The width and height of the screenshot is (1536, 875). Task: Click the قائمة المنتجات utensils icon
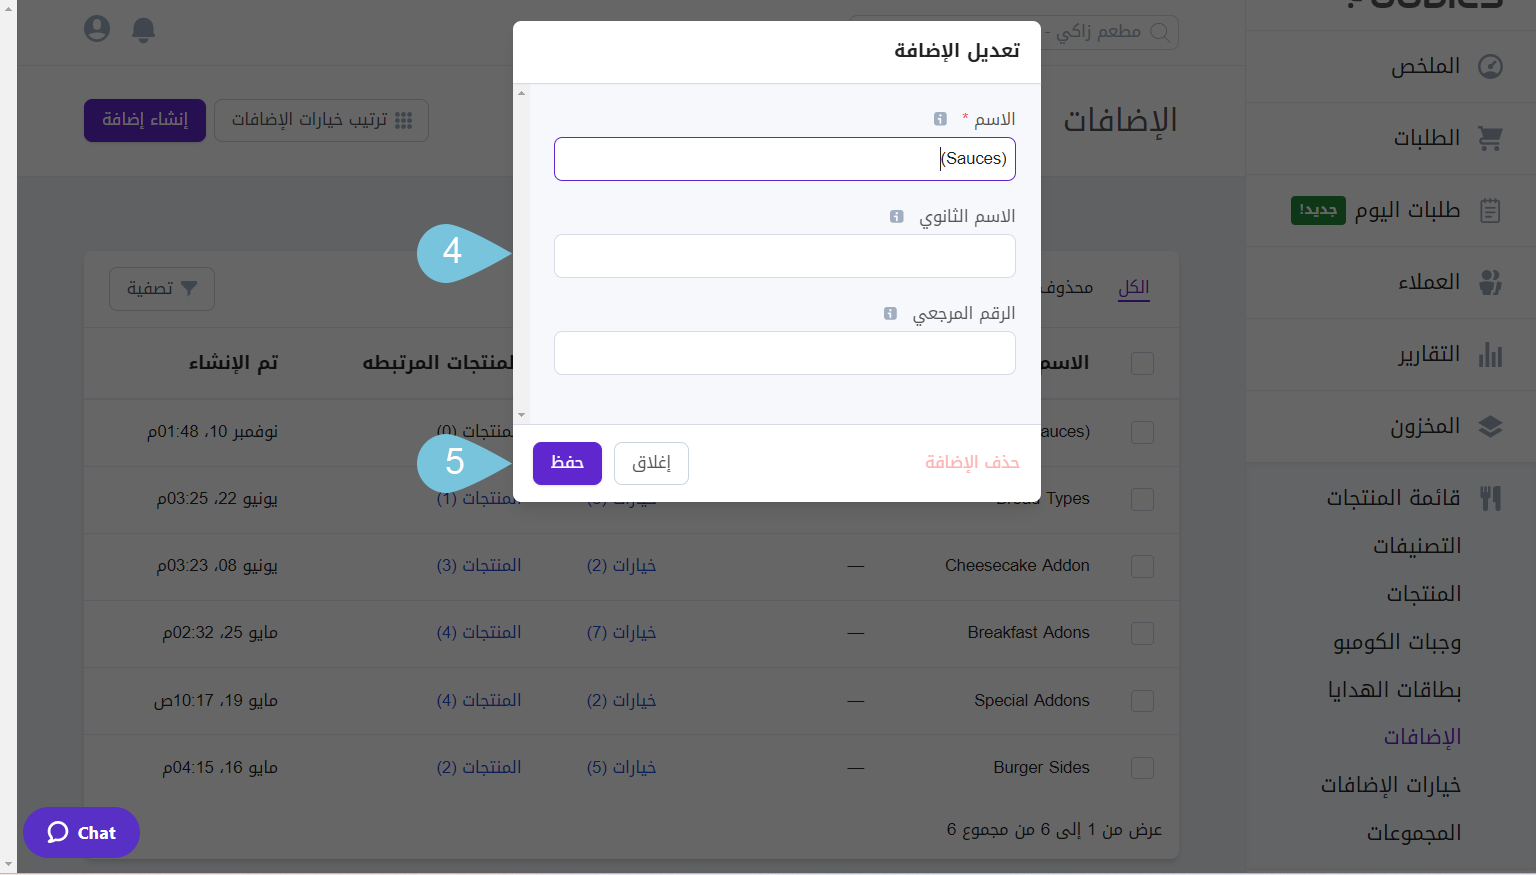click(x=1491, y=497)
